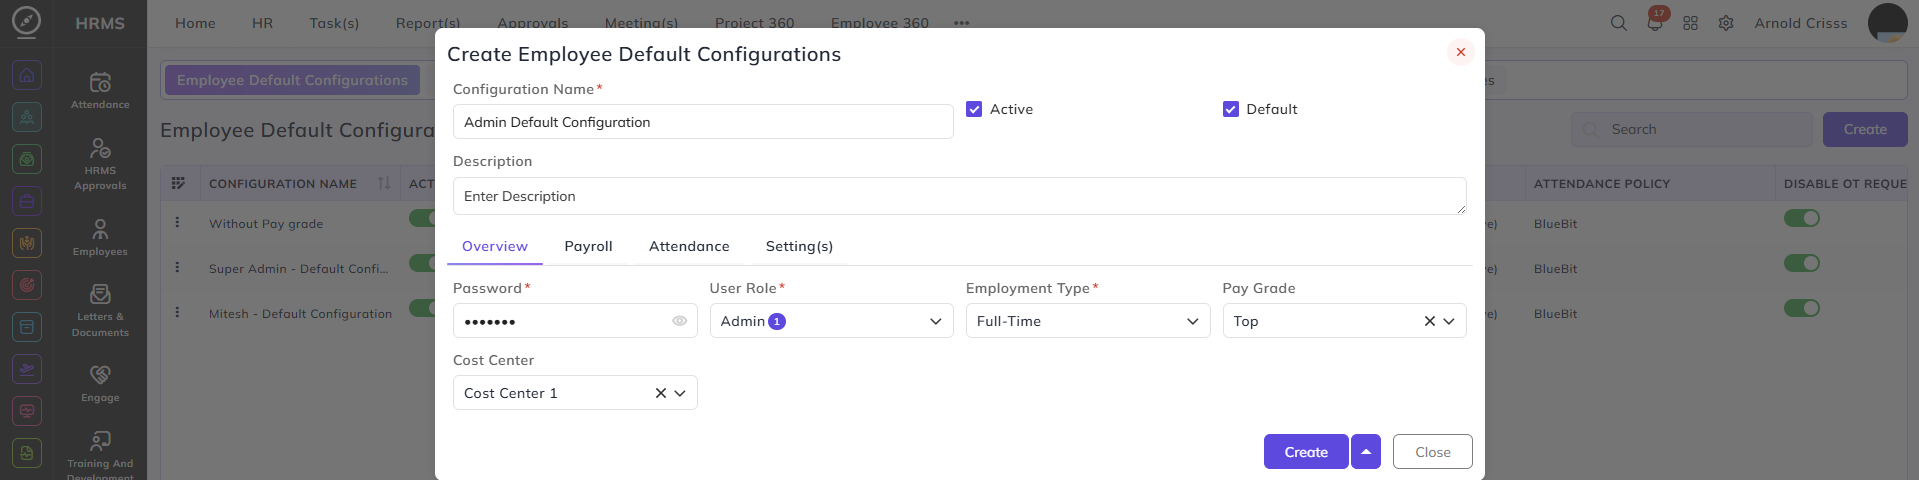Screen dimensions: 1919x480
Task: Clear the Cost Center 1 selection
Action: pyautogui.click(x=661, y=393)
